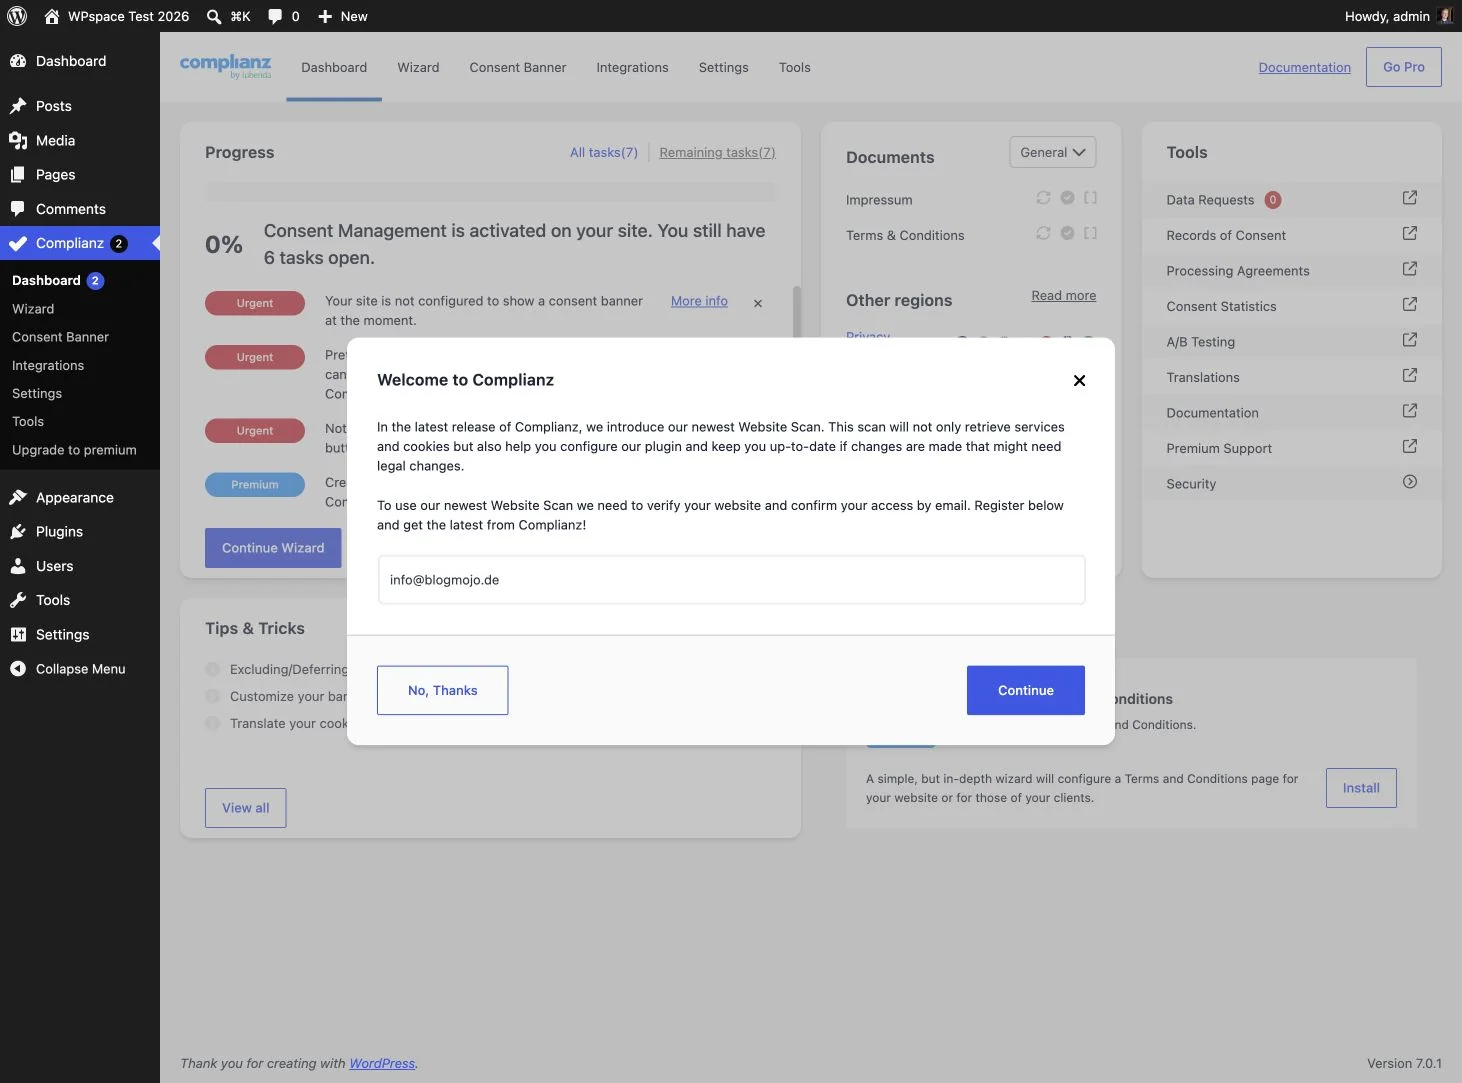This screenshot has width=1462, height=1083.
Task: Select Upgrade to premium in Complianz submenu
Action: coord(74,450)
